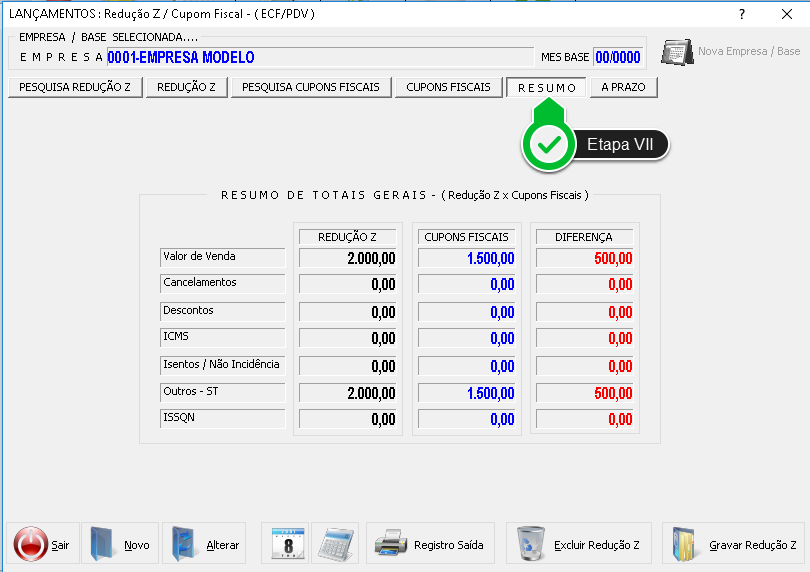The height and width of the screenshot is (572, 810).
Task: Select the PESQUISA CUPONS FISCAIS tab
Action: pyautogui.click(x=311, y=88)
